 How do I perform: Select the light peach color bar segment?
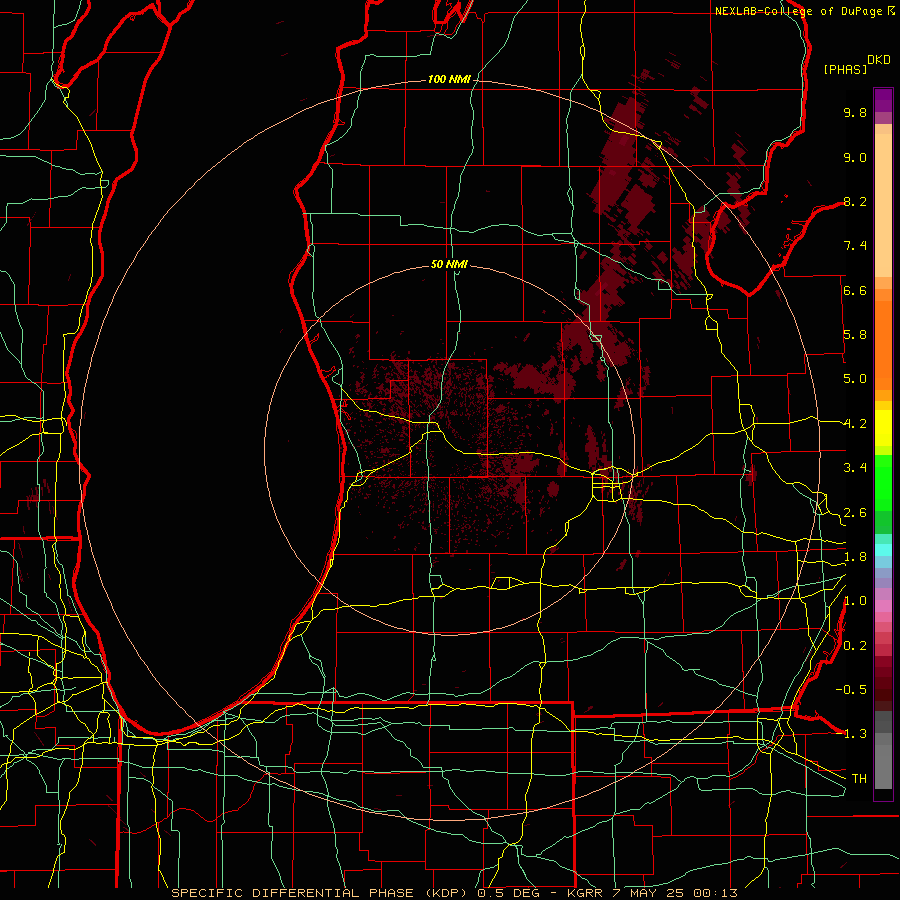883,205
